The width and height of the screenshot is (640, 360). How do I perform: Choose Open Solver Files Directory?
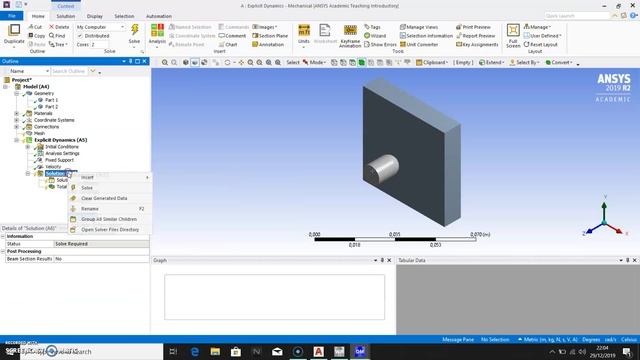pos(109,230)
